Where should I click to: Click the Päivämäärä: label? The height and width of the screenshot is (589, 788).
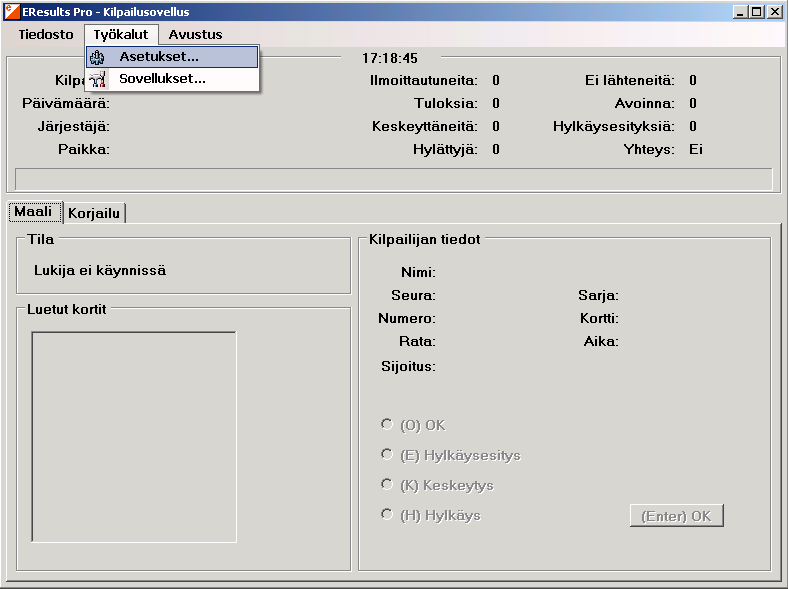coord(66,104)
